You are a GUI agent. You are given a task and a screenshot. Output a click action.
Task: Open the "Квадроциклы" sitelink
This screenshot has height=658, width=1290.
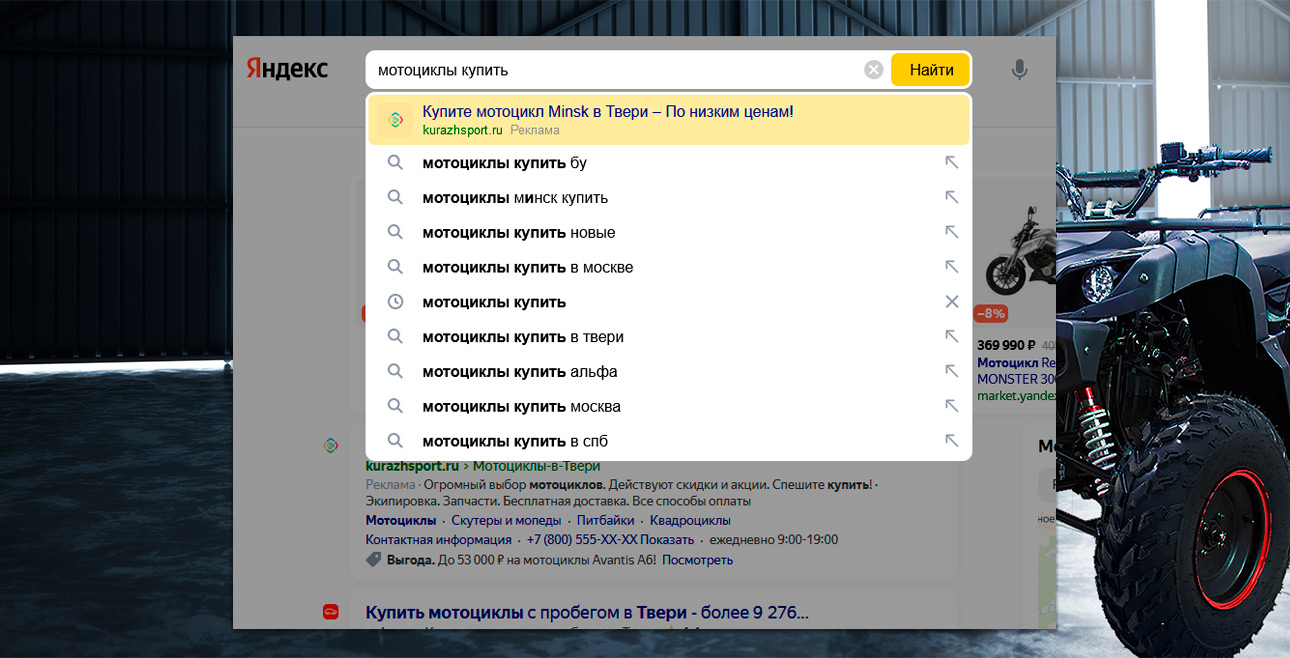point(690,520)
